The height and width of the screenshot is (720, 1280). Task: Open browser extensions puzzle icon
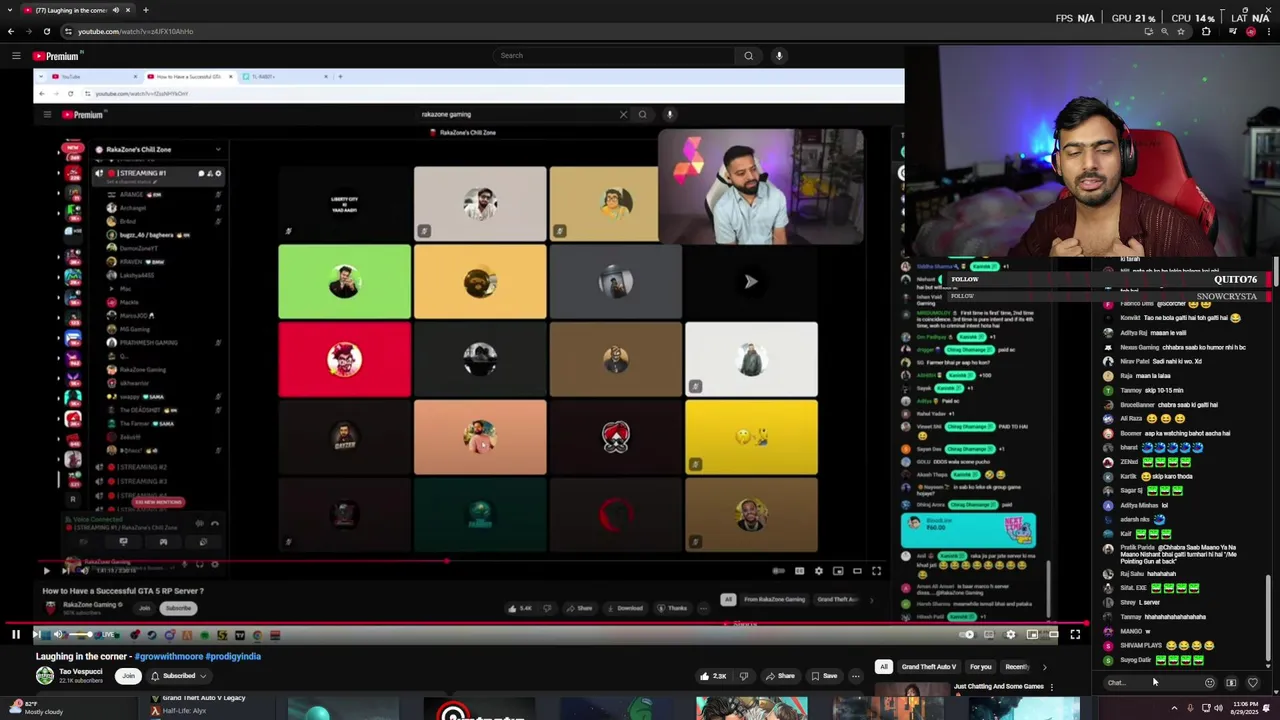click(x=1206, y=31)
